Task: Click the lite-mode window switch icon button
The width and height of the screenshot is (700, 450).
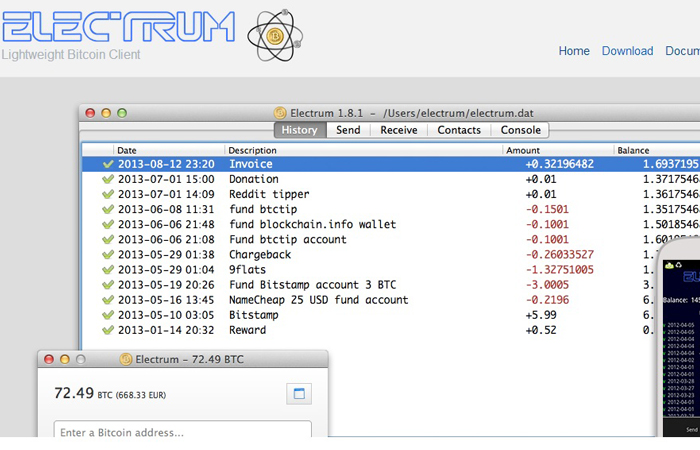Action: (299, 393)
